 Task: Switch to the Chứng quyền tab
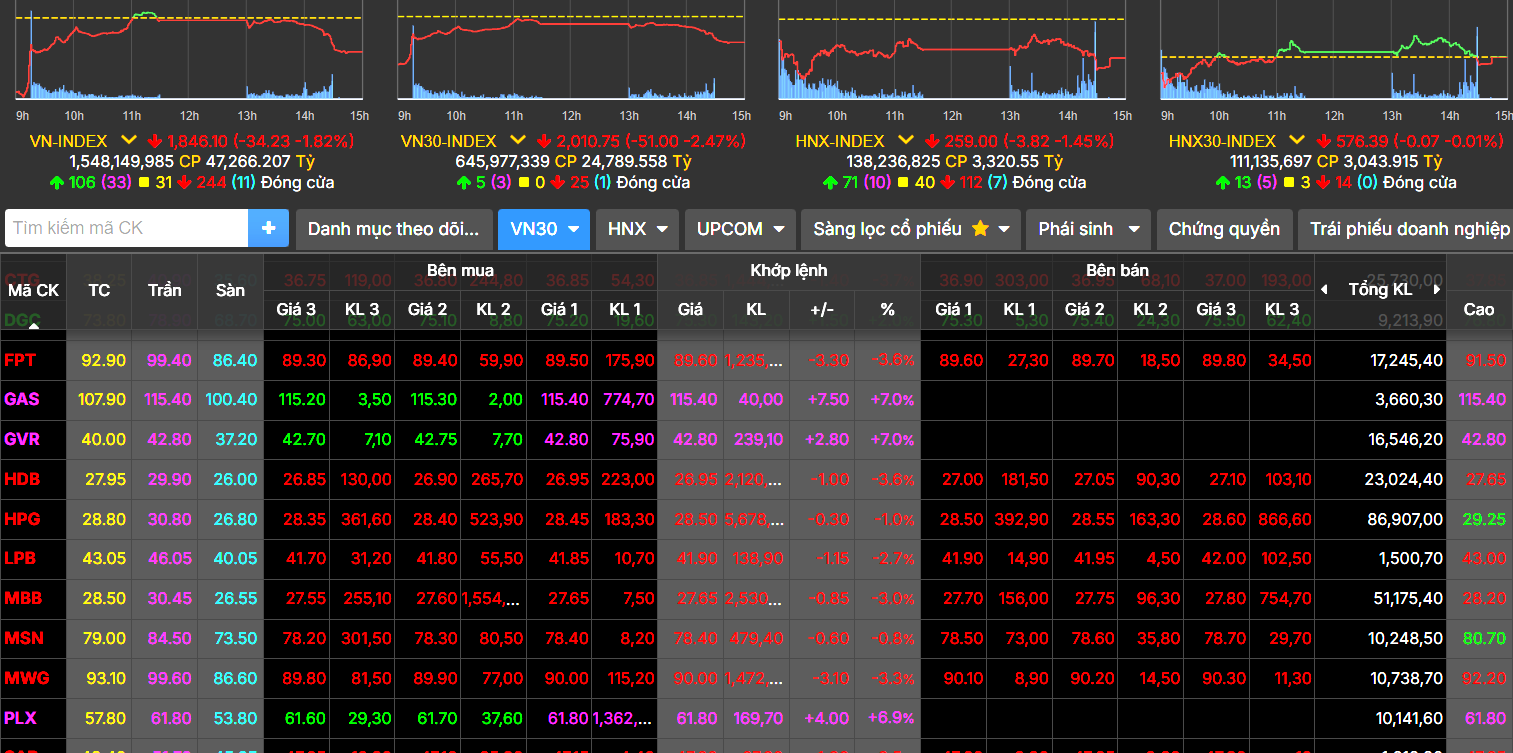(1223, 229)
